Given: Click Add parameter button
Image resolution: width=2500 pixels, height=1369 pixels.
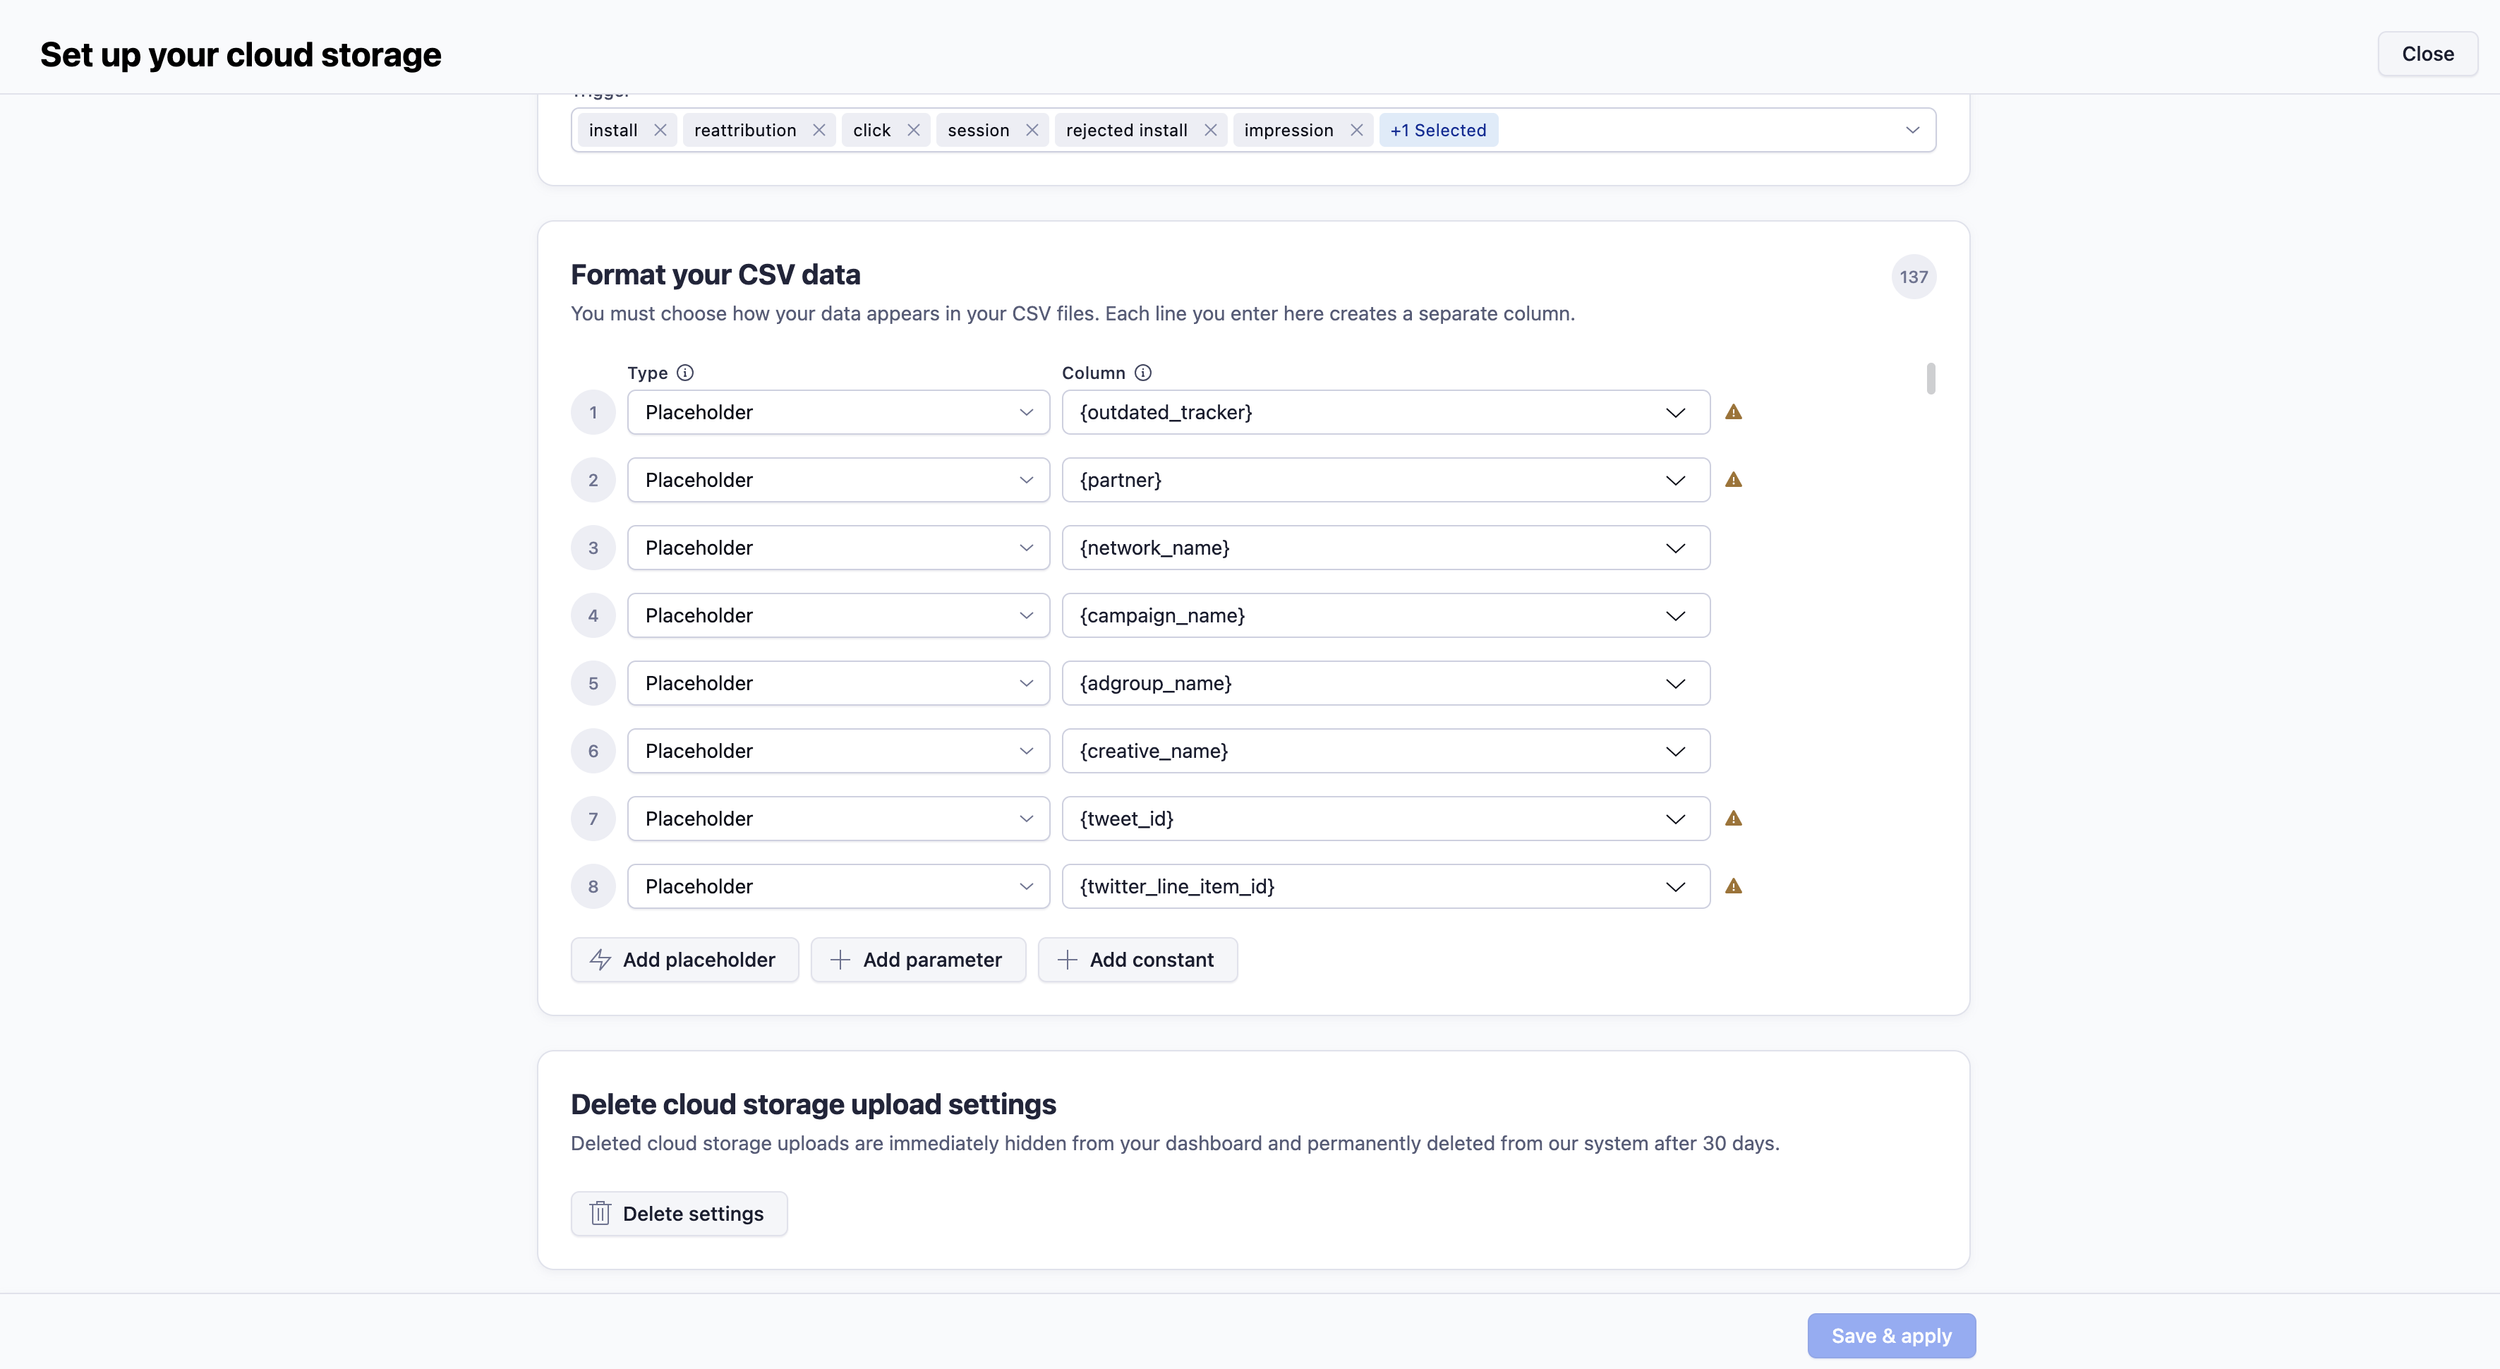Looking at the screenshot, I should coord(917,960).
